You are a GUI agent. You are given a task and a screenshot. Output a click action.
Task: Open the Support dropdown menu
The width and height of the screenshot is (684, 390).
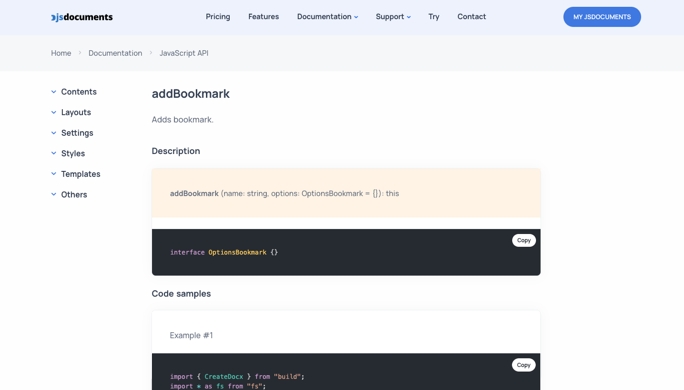click(x=393, y=17)
